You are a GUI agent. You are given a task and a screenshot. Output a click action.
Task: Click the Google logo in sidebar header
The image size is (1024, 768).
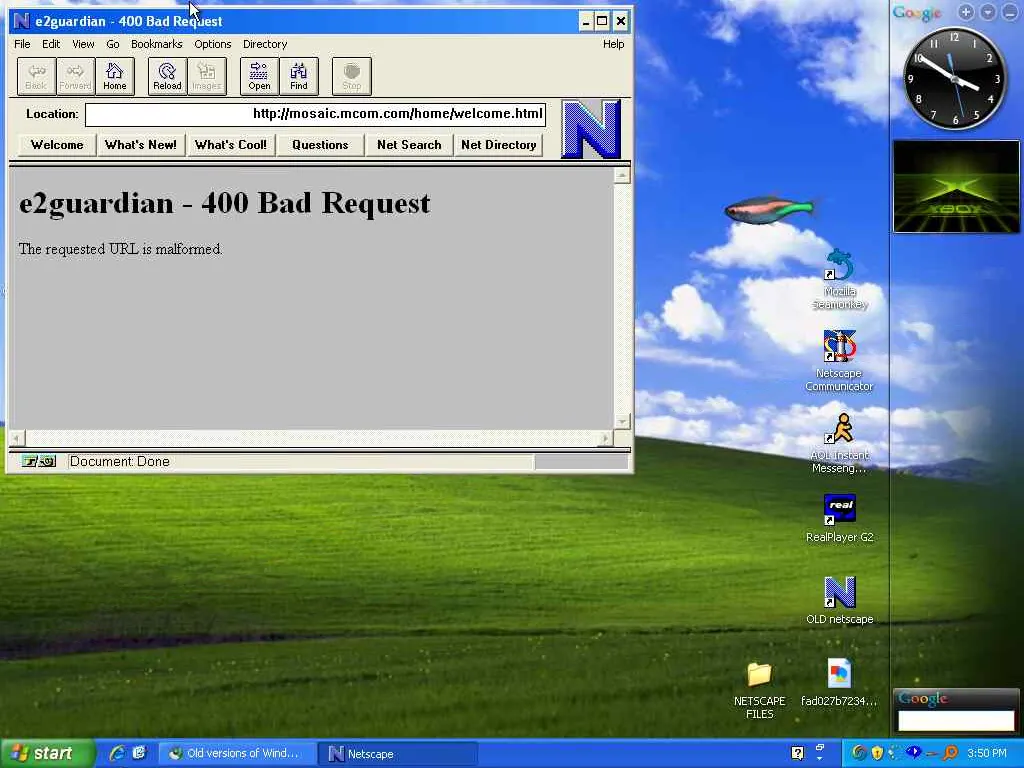pyautogui.click(x=917, y=12)
